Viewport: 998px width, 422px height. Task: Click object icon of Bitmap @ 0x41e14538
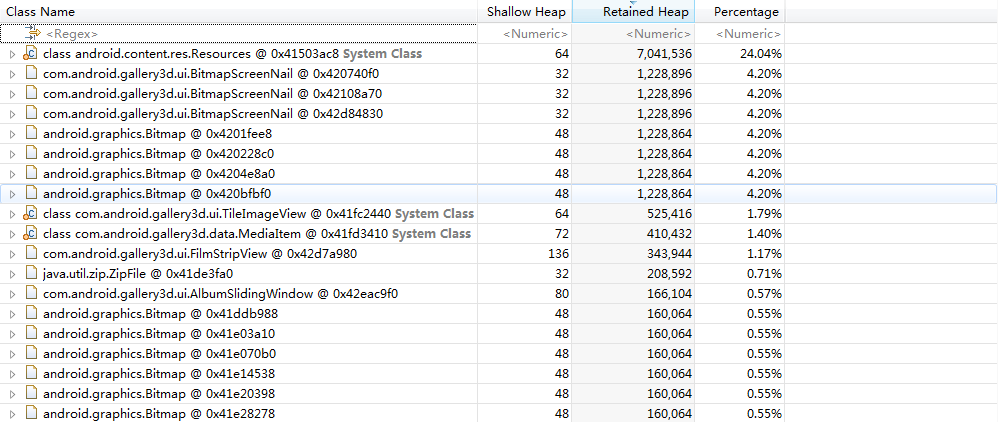31,373
